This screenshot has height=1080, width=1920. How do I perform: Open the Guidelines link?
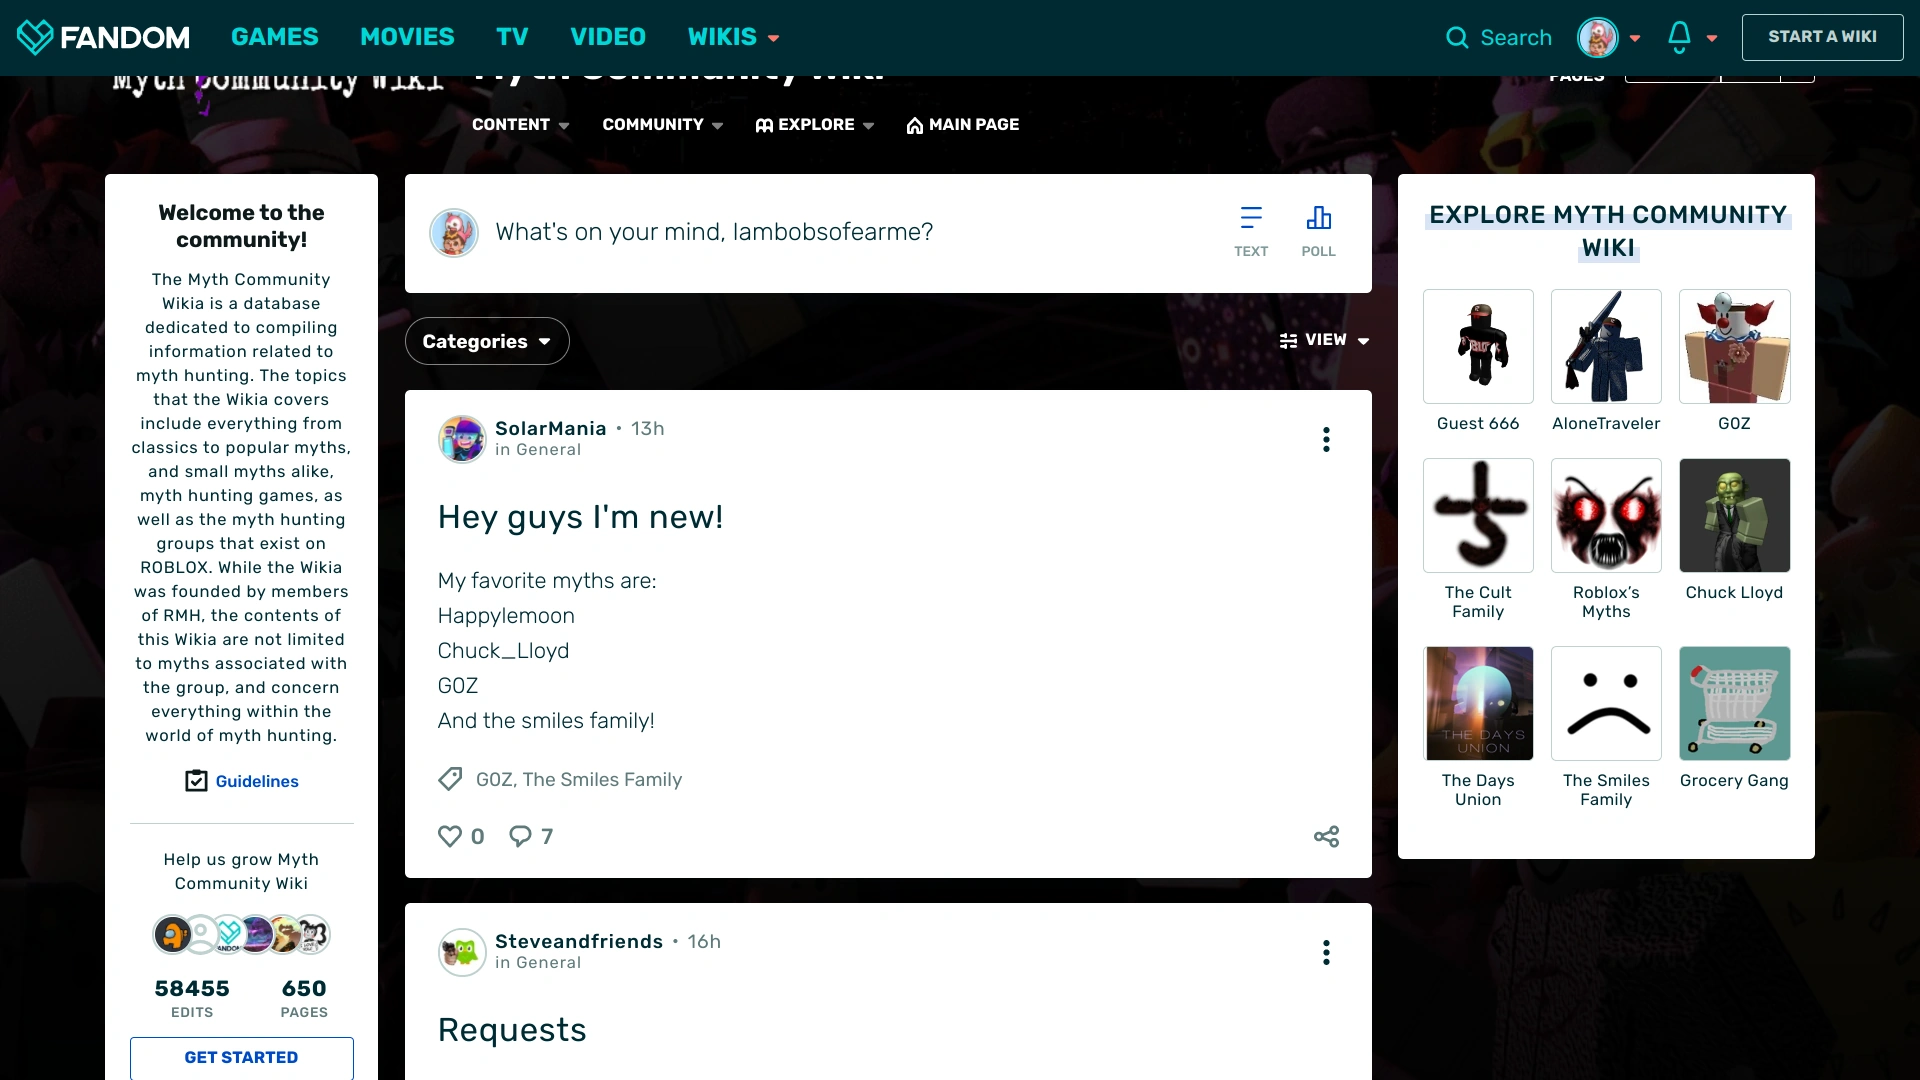click(257, 781)
